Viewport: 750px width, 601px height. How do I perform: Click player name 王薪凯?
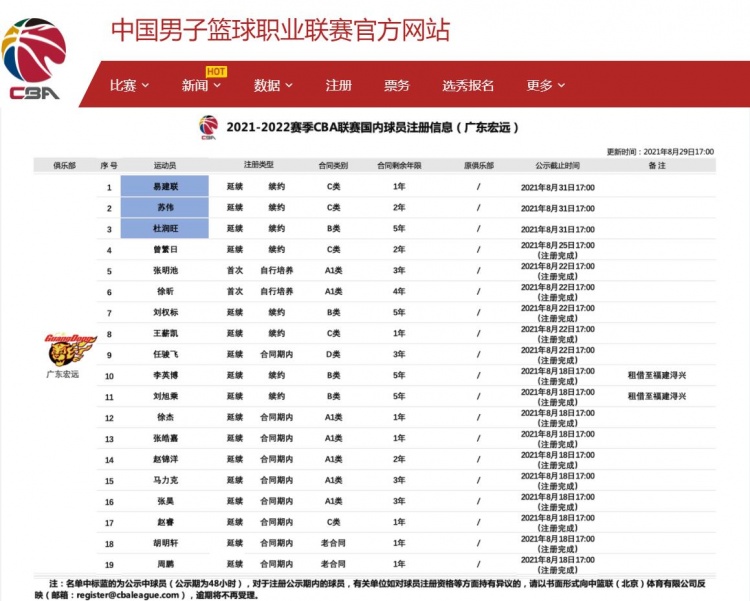[x=165, y=333]
